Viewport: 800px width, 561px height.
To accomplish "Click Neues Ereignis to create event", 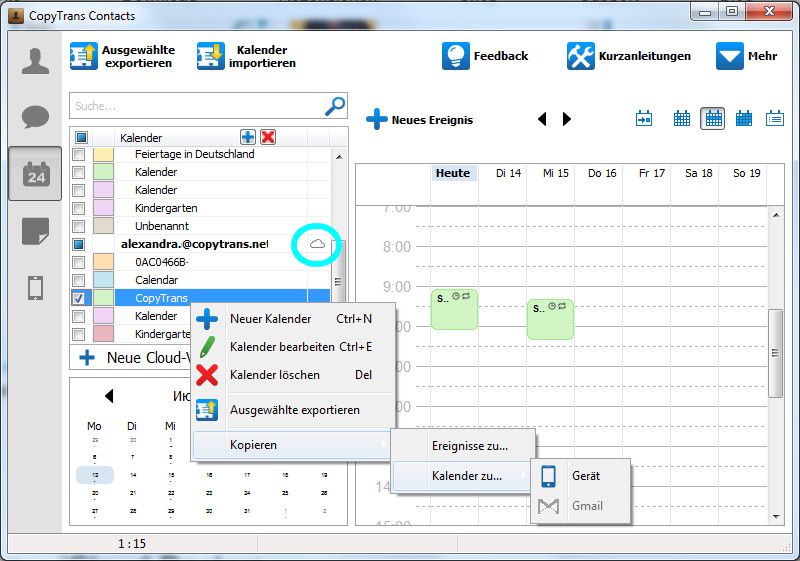I will pyautogui.click(x=419, y=119).
